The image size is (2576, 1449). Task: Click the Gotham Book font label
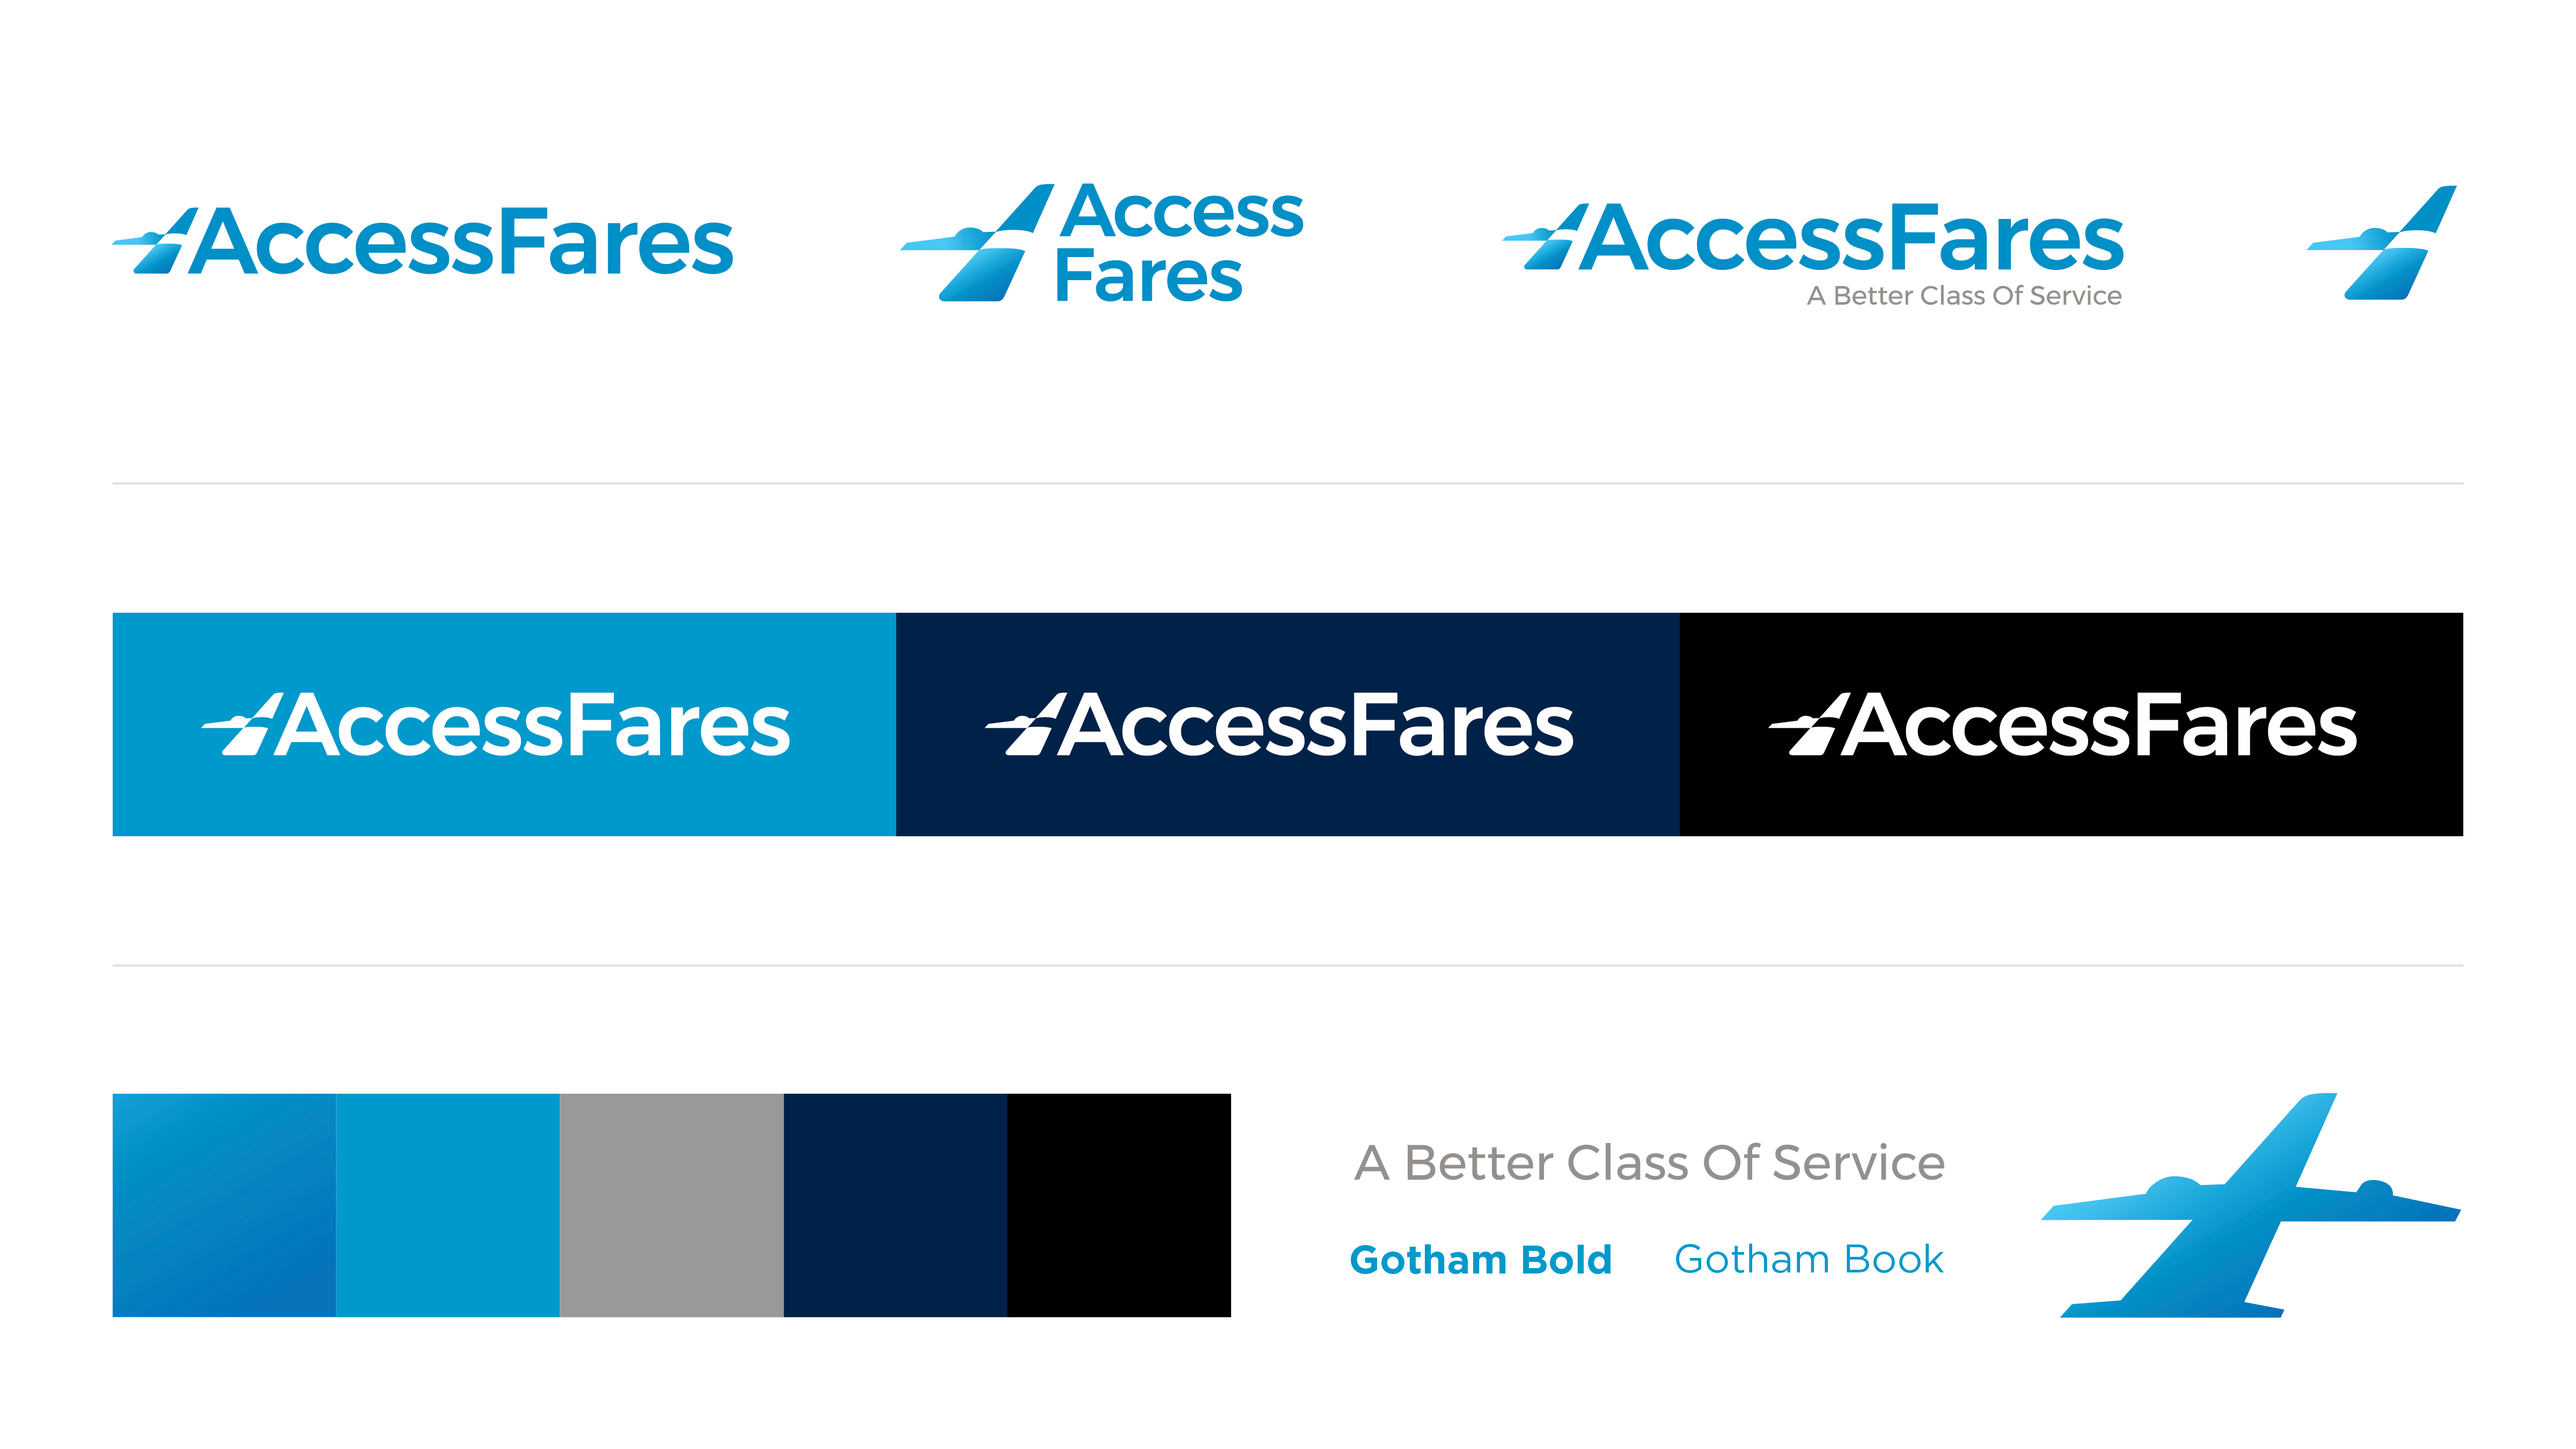pos(1809,1259)
